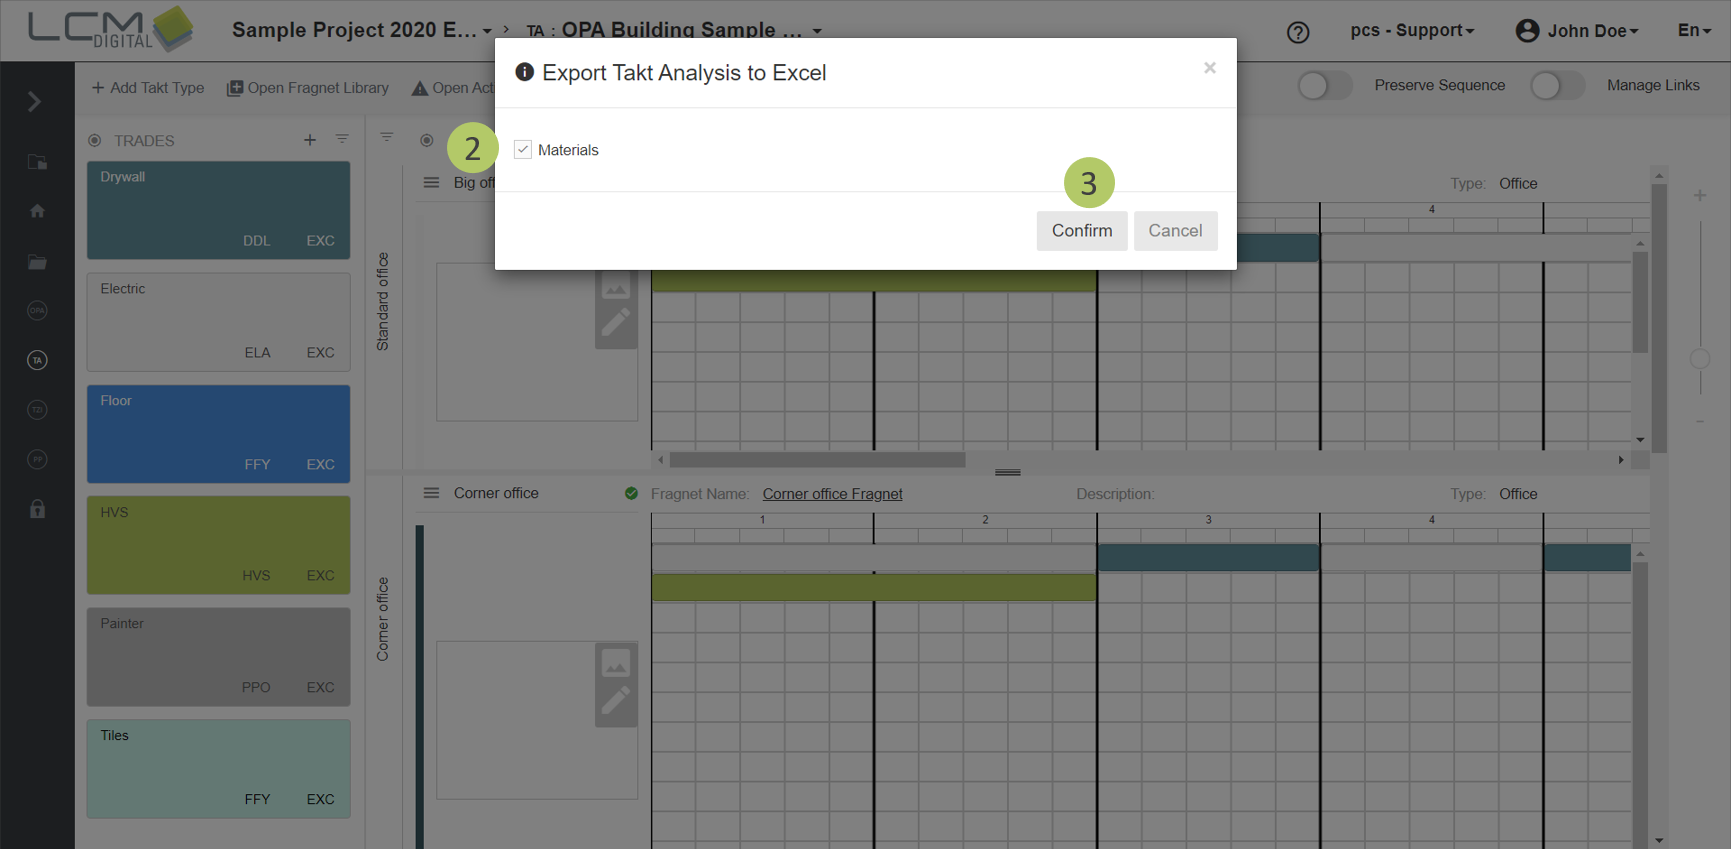1731x849 pixels.
Task: Click the plus icon in Trades panel
Action: click(x=310, y=140)
